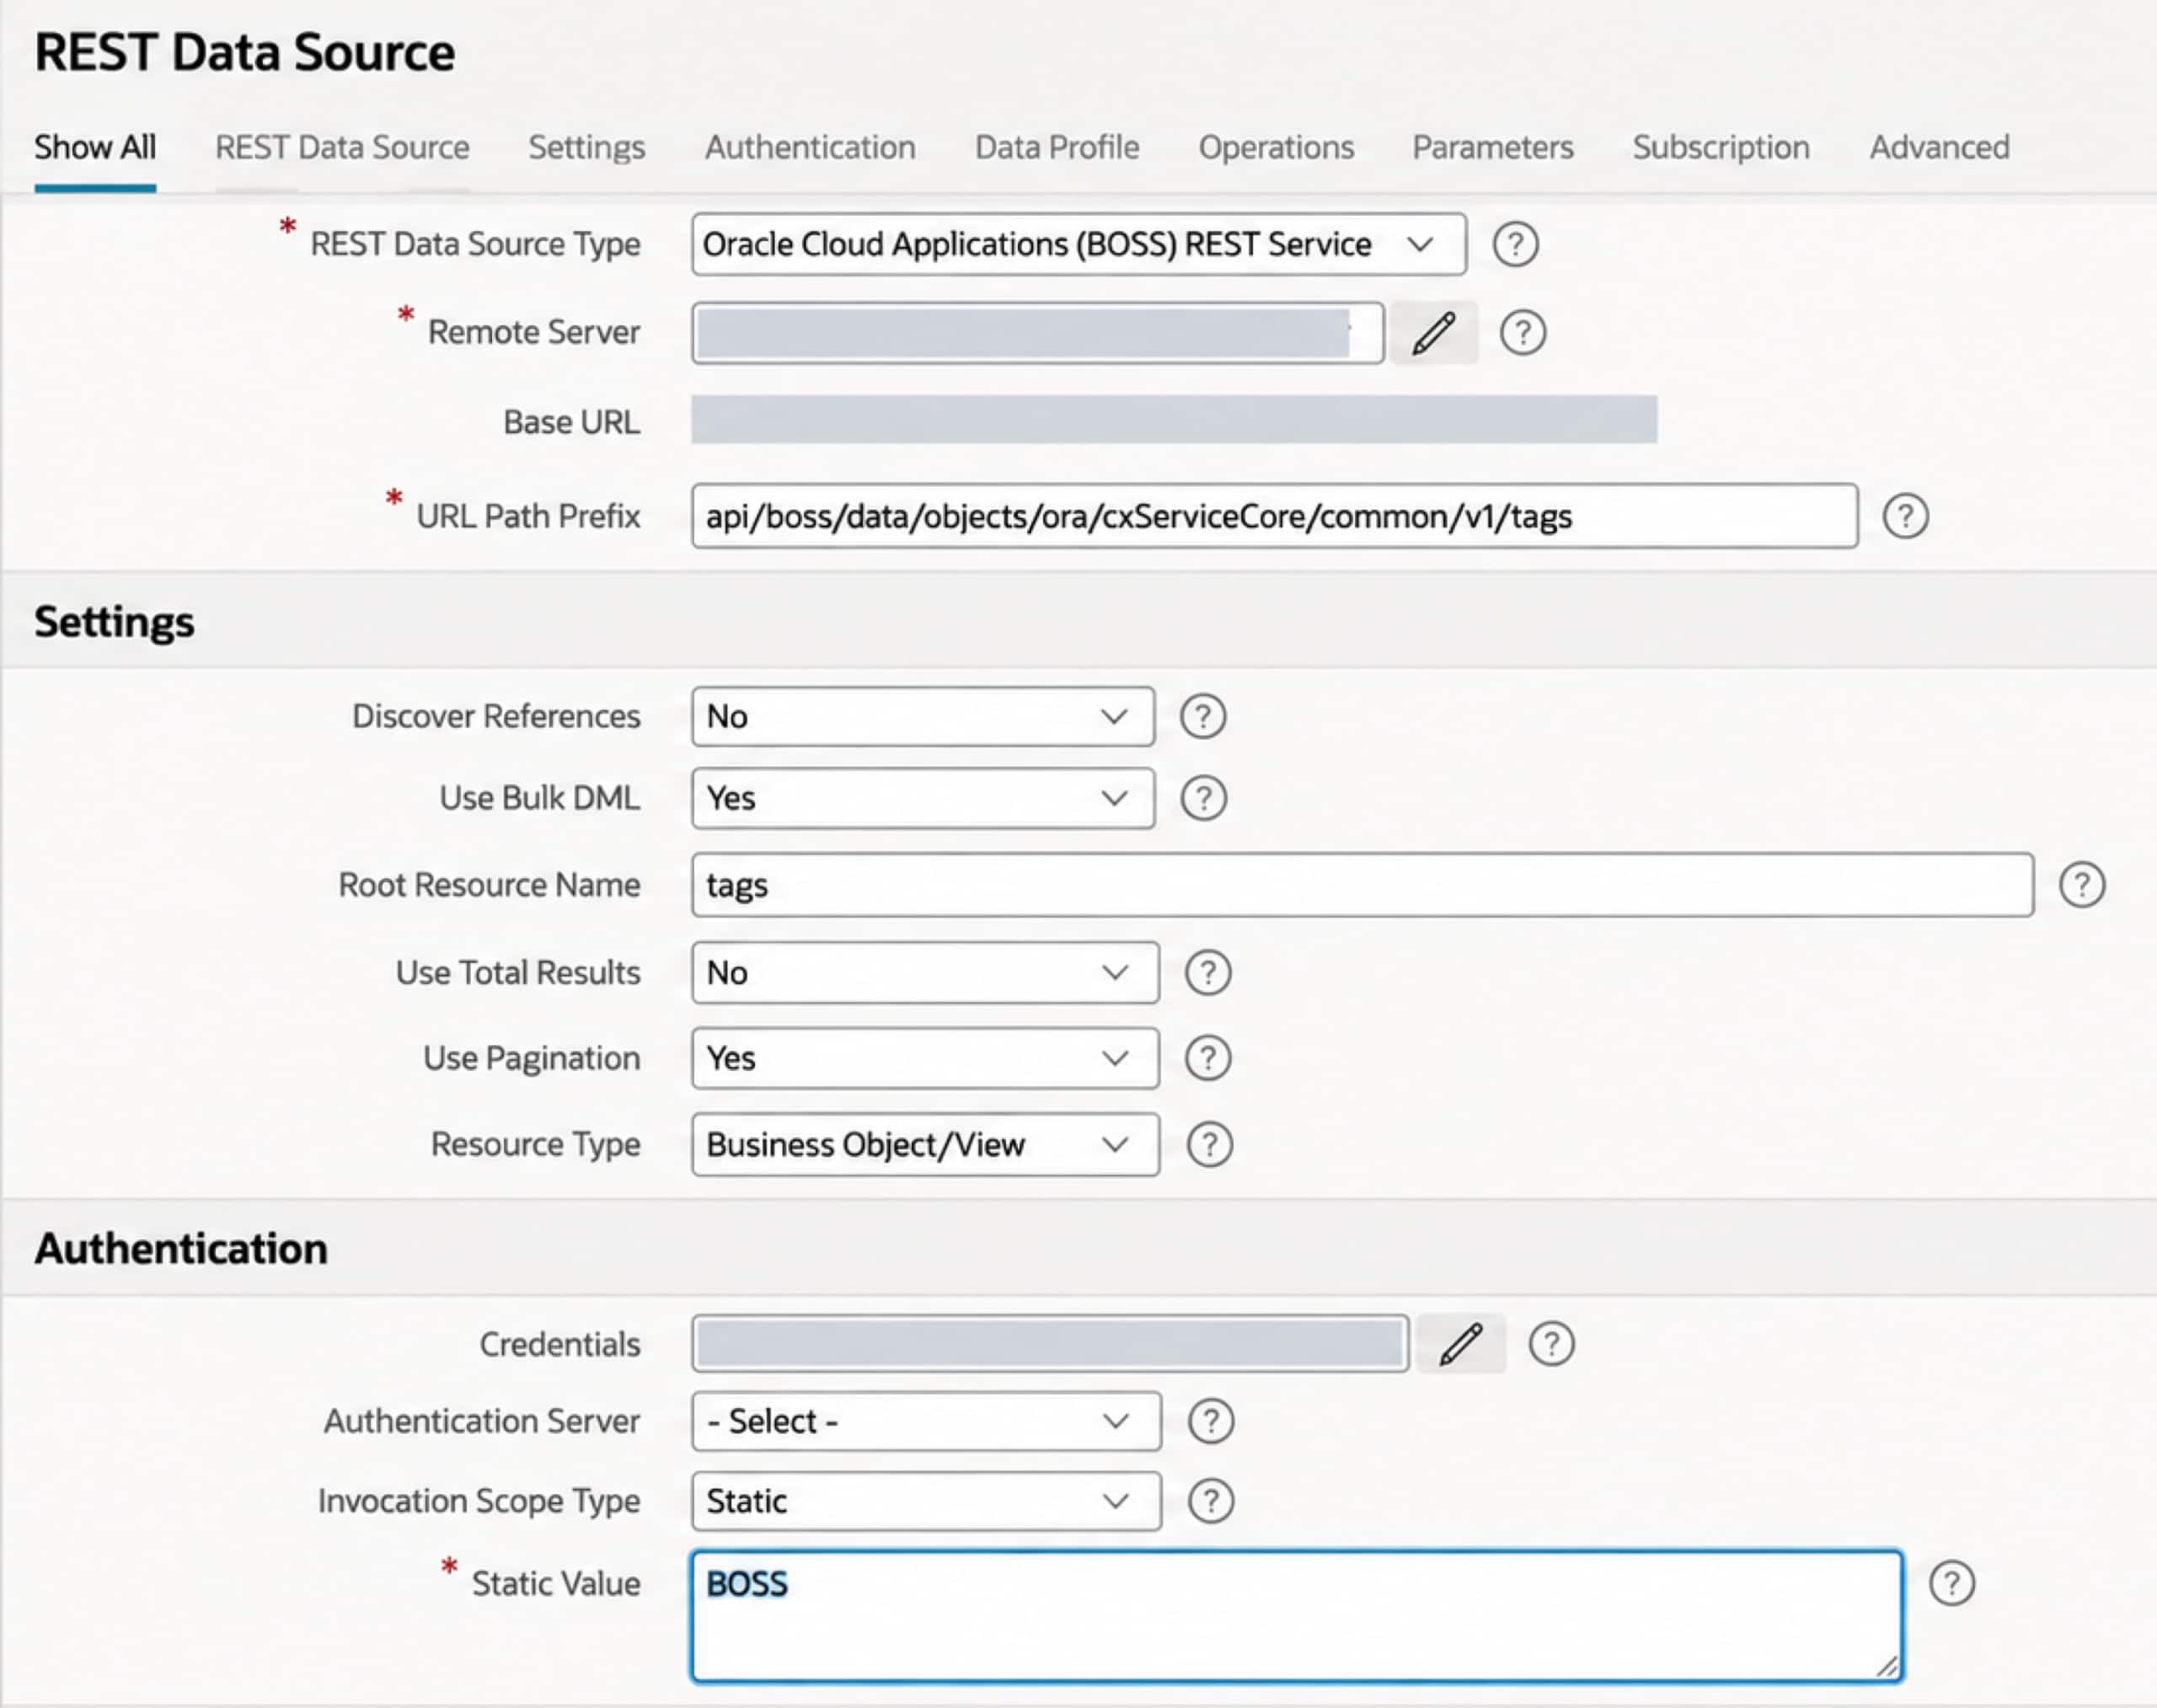Show help for Use Total Results
Image resolution: width=2157 pixels, height=1708 pixels.
coord(1207,972)
